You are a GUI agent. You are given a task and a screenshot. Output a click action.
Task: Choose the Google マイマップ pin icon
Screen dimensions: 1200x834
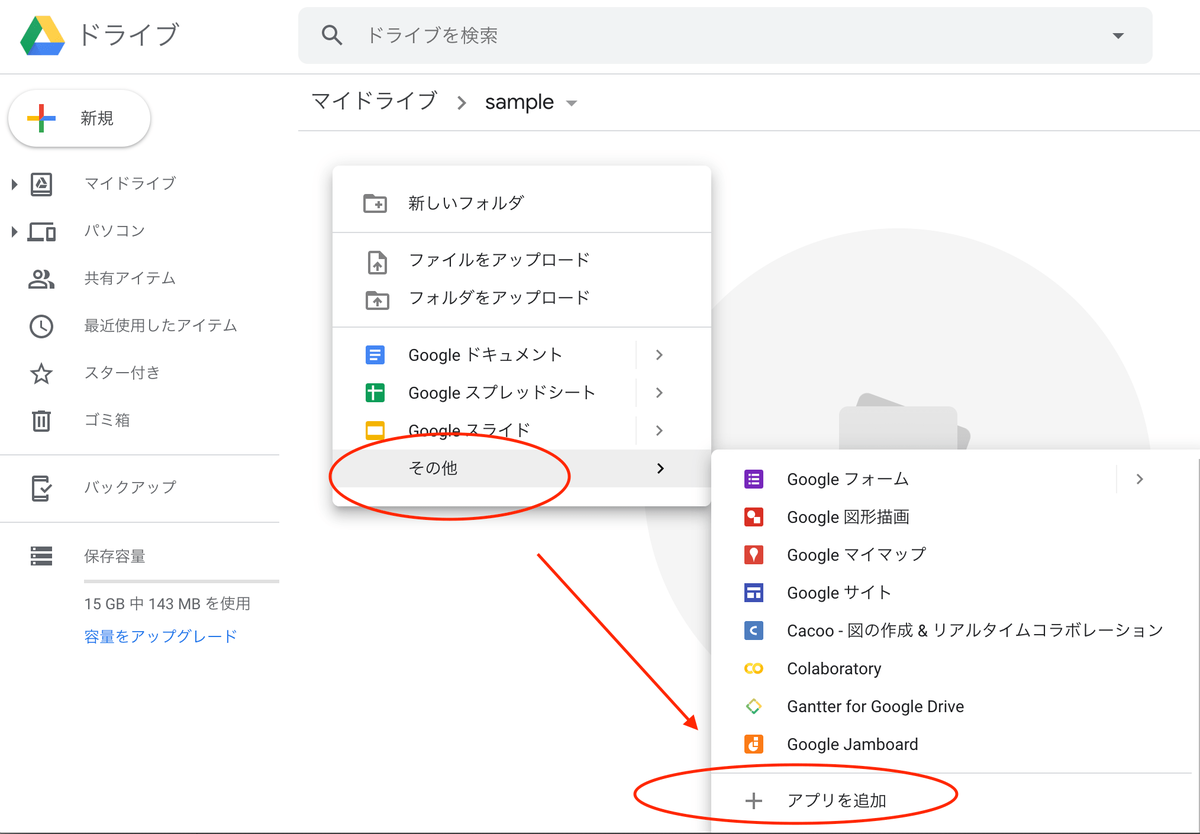(x=754, y=555)
